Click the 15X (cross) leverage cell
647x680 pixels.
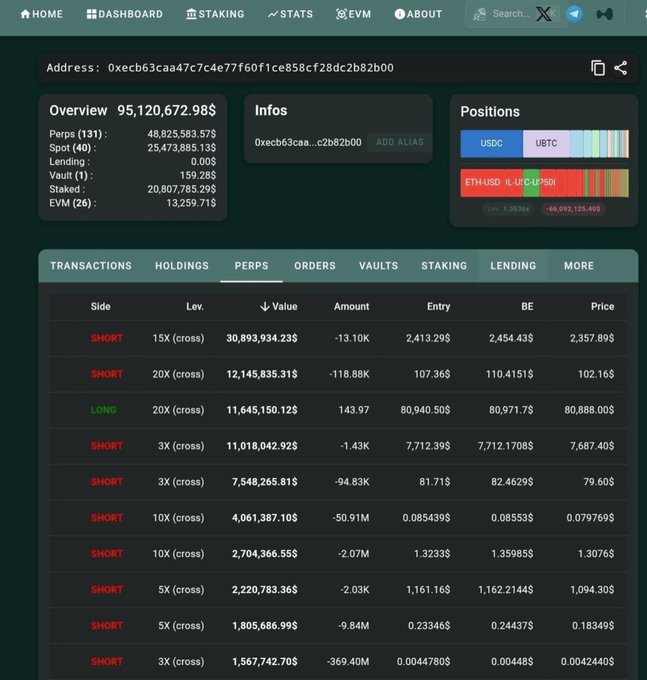pos(178,338)
